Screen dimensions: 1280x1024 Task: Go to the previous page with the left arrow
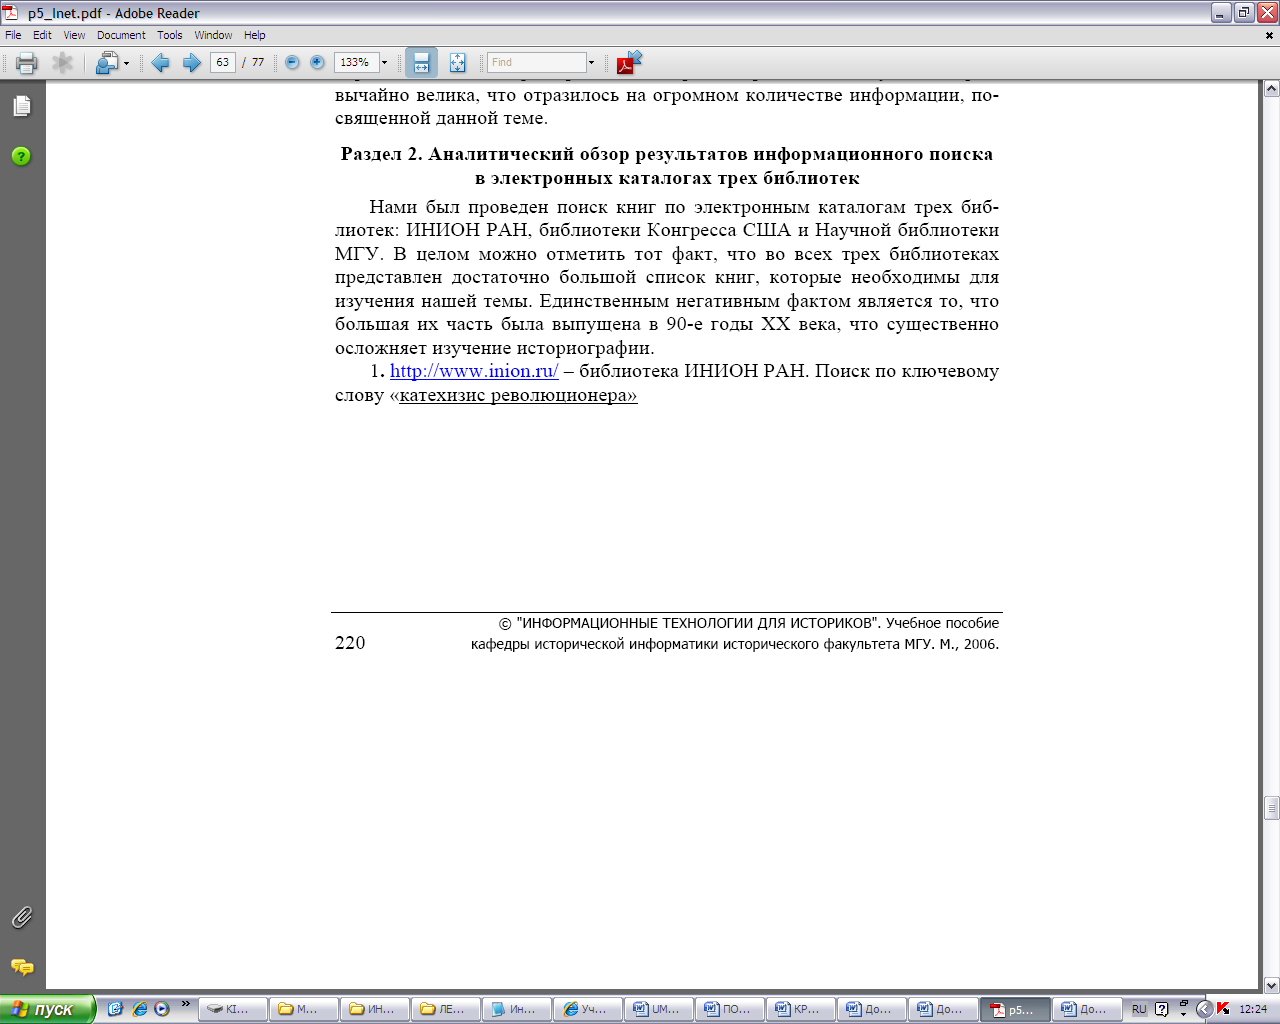[160, 63]
